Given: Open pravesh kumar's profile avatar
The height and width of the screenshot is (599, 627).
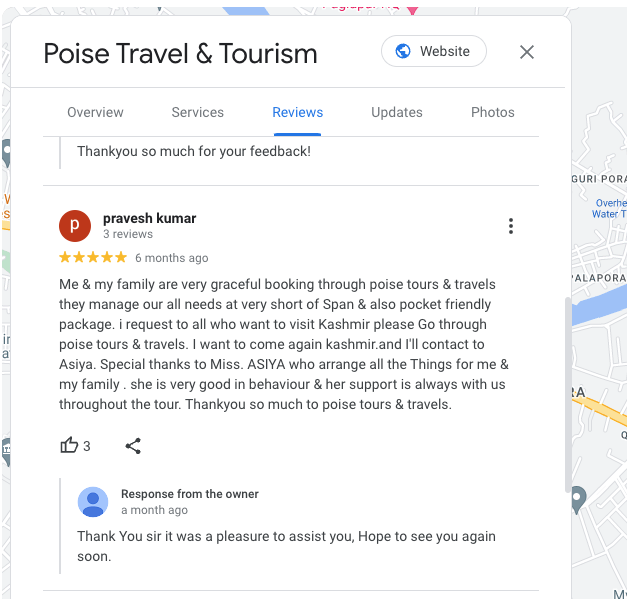Looking at the screenshot, I should coord(75,226).
